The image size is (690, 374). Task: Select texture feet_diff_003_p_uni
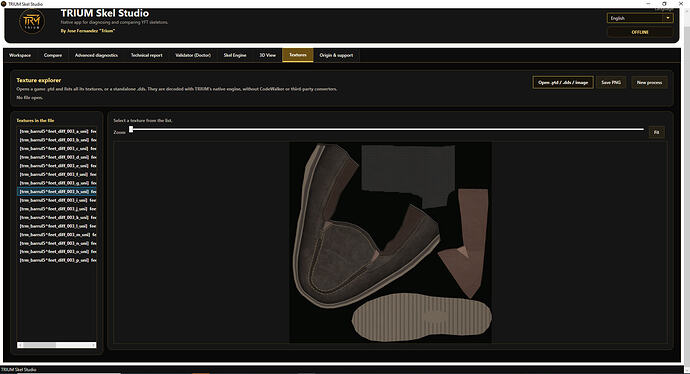(x=57, y=260)
